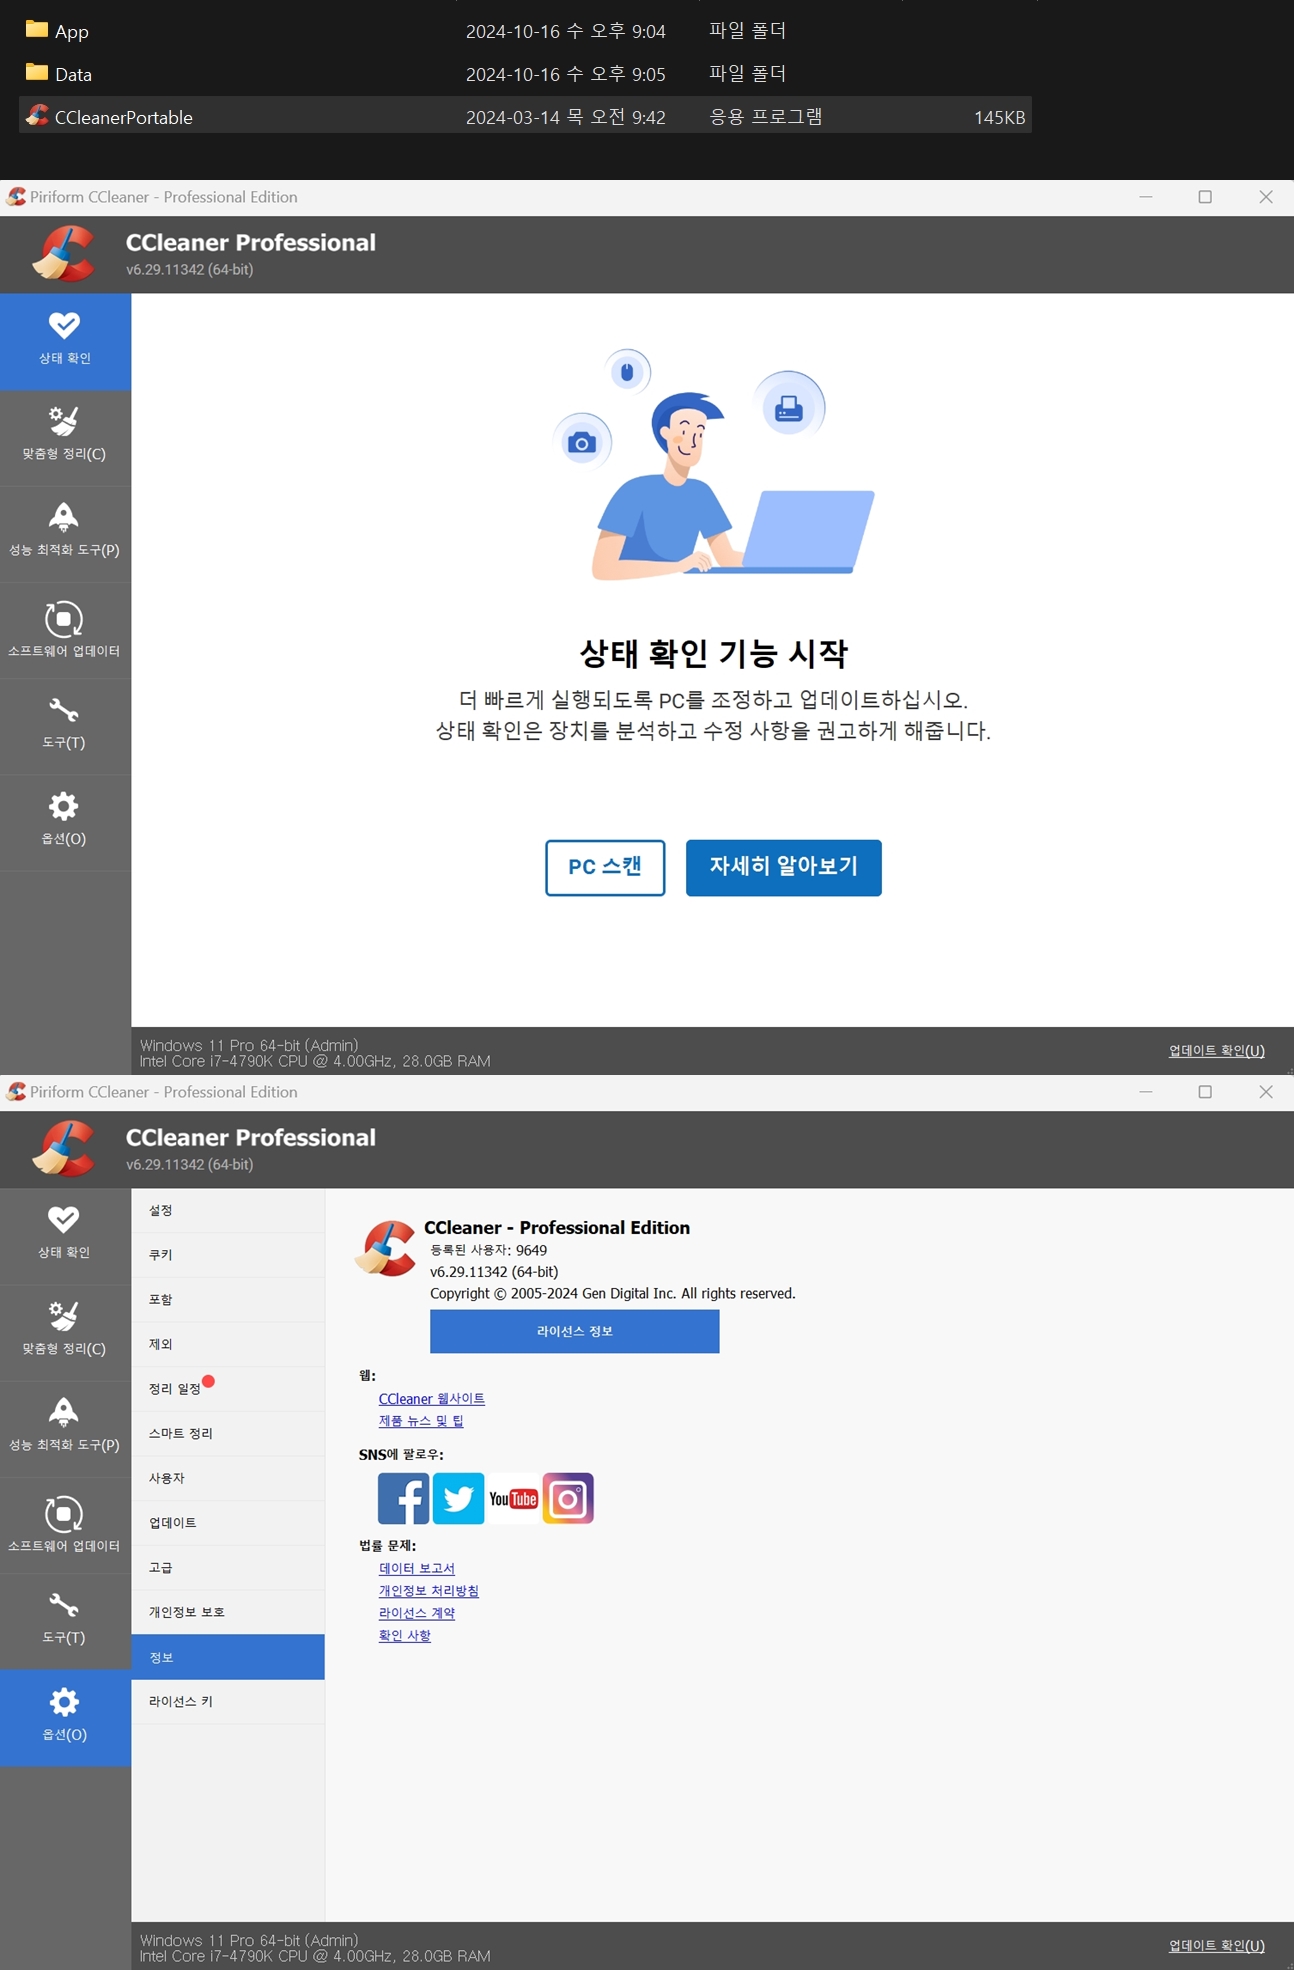Open the Facebook social icon
Screen dimensions: 1294x1970
403,1498
